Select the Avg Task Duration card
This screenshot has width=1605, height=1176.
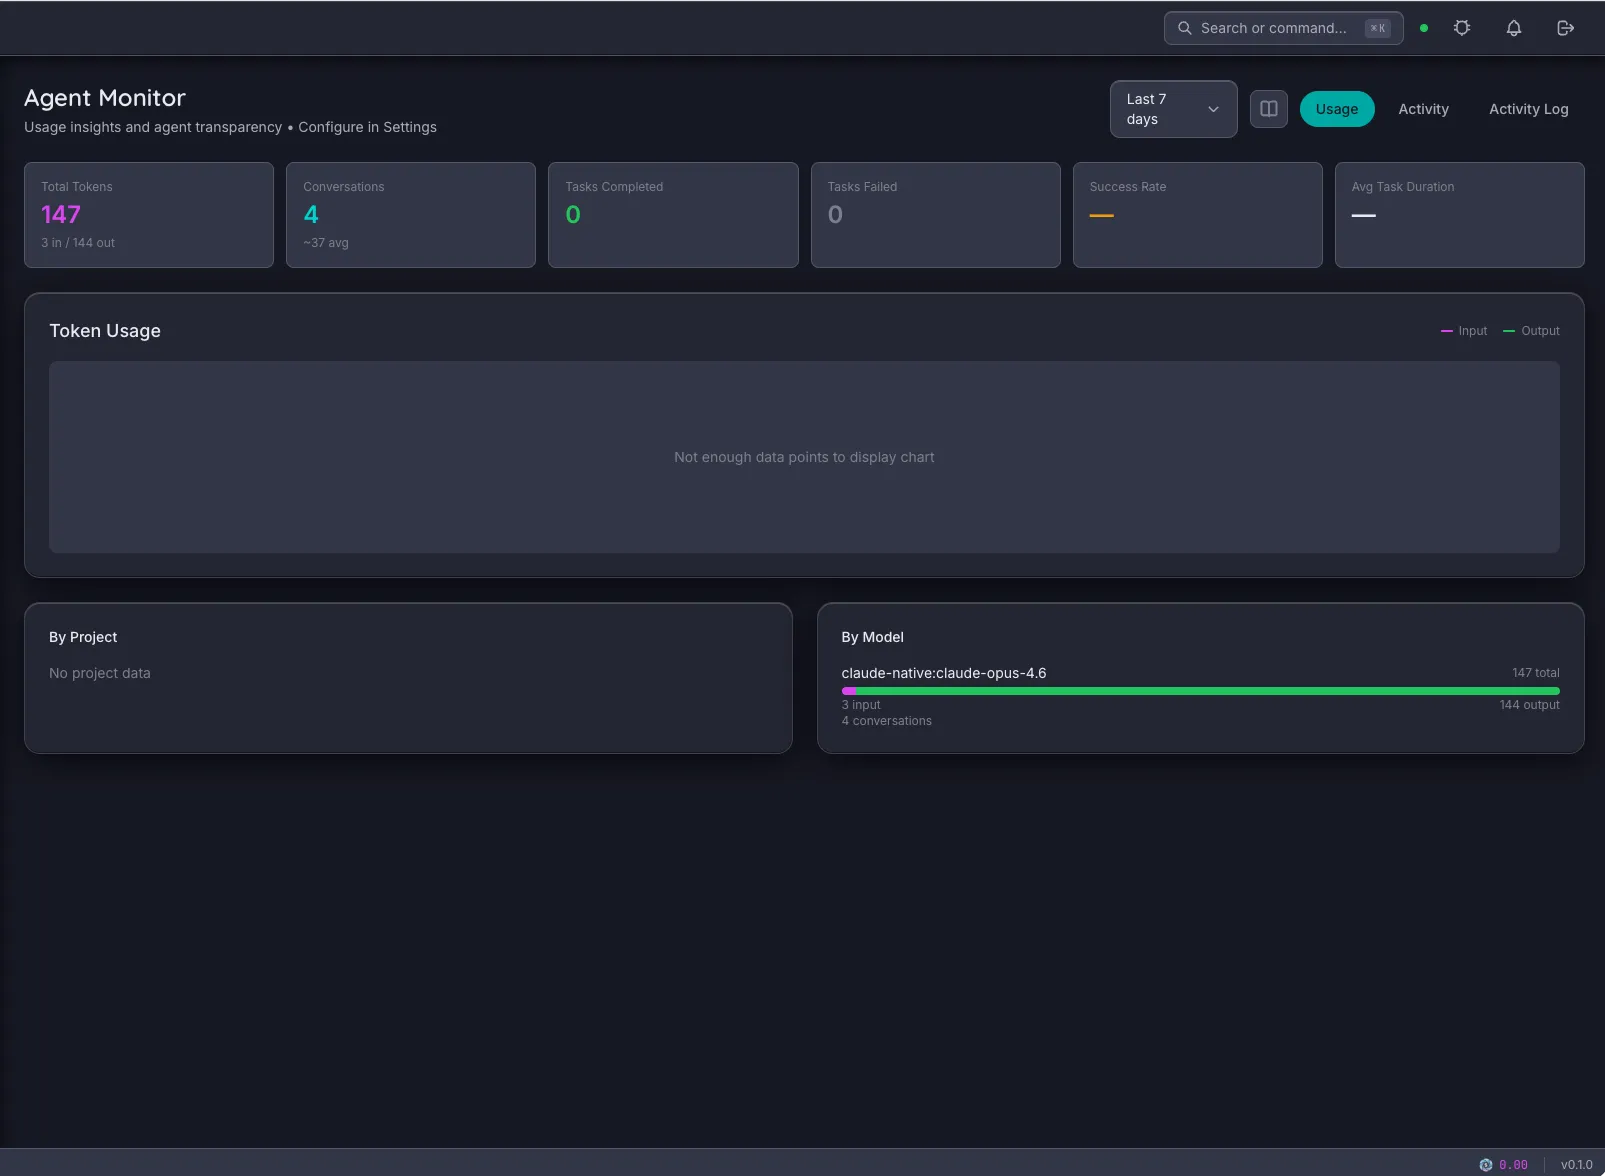pos(1460,215)
